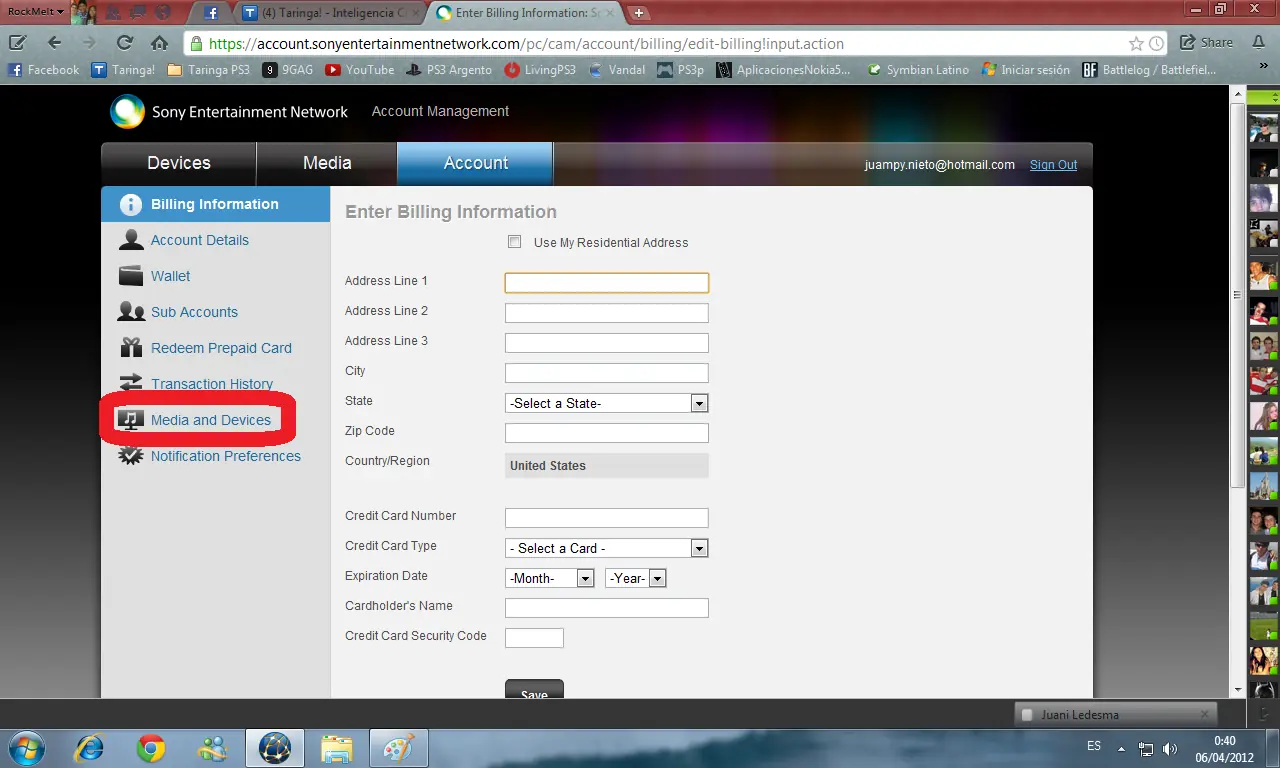Screen dimensions: 1280x768
Task: Switch to the Taringa! Inteligencia tab
Action: [331, 13]
